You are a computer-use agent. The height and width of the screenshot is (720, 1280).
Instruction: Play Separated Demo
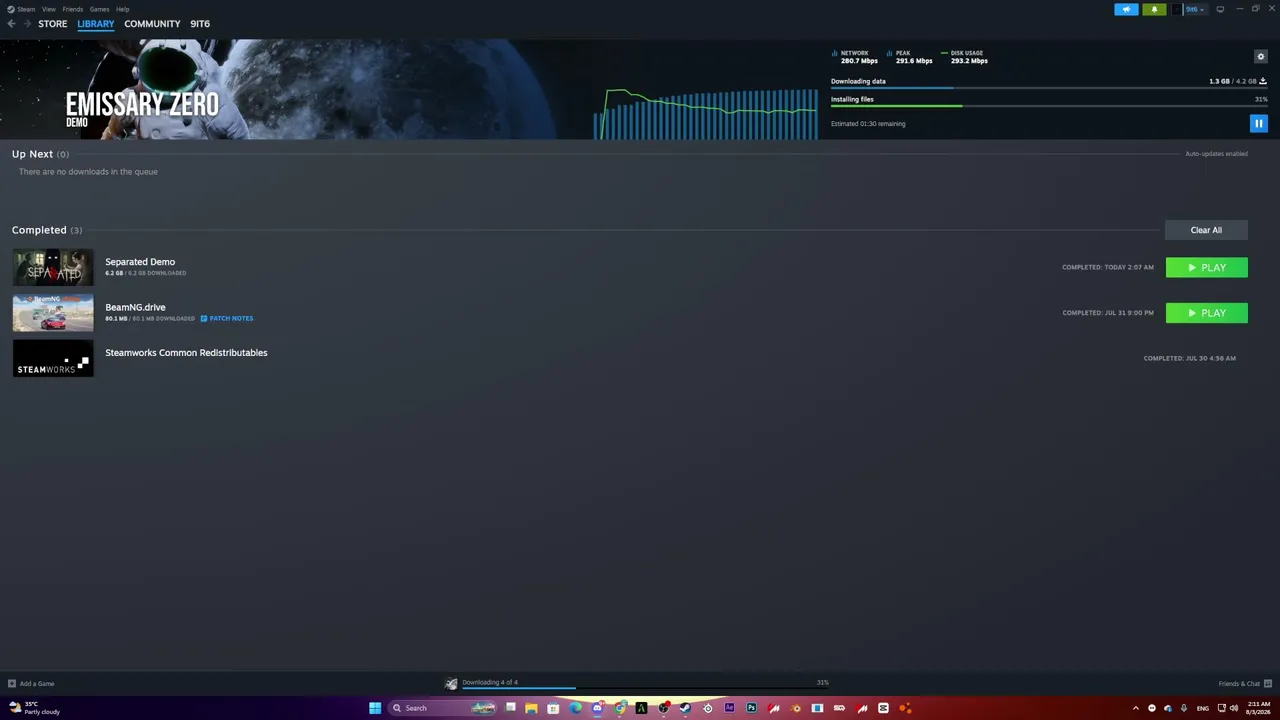click(1207, 267)
